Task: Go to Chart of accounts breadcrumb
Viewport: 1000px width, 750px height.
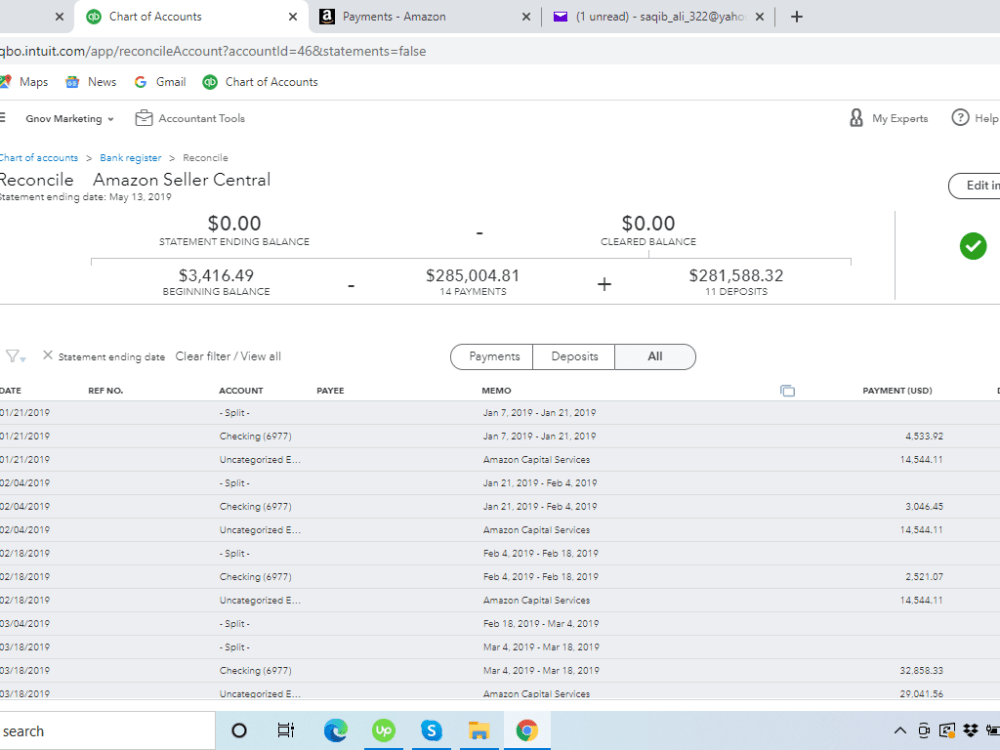Action: (39, 158)
